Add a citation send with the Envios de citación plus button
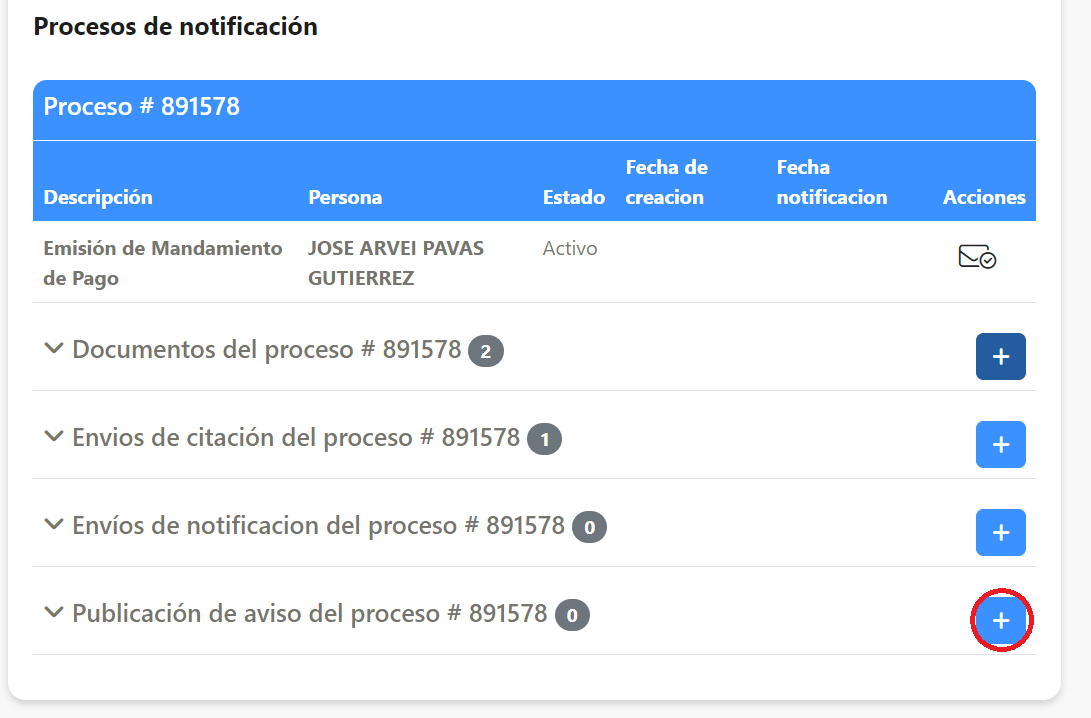Viewport: 1091px width, 718px height. 1001,445
